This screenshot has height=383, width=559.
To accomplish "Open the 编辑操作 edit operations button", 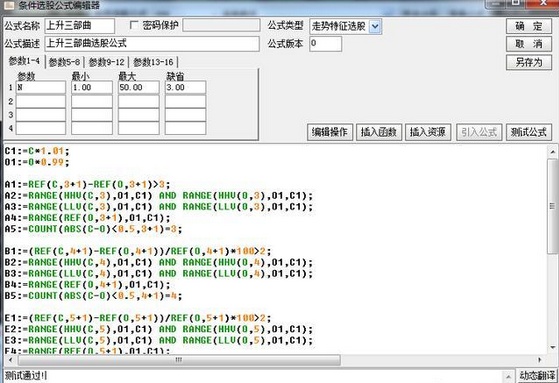I will coord(330,132).
